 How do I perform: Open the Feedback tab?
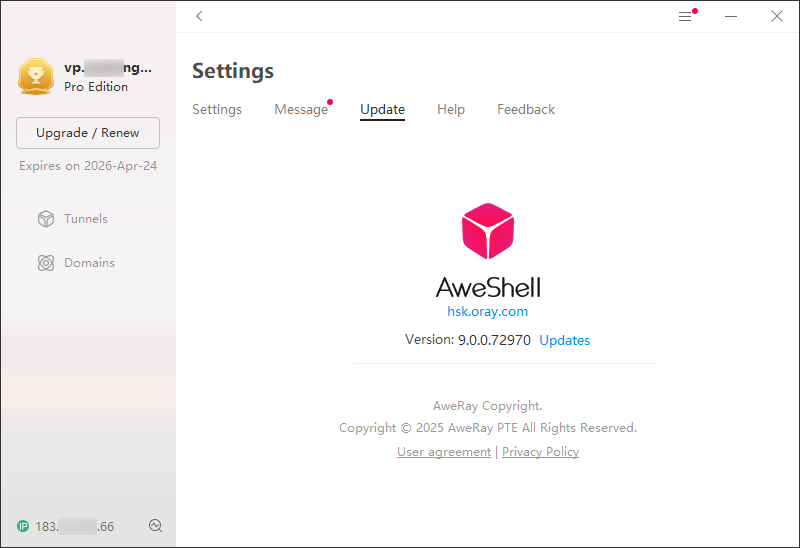click(x=526, y=109)
